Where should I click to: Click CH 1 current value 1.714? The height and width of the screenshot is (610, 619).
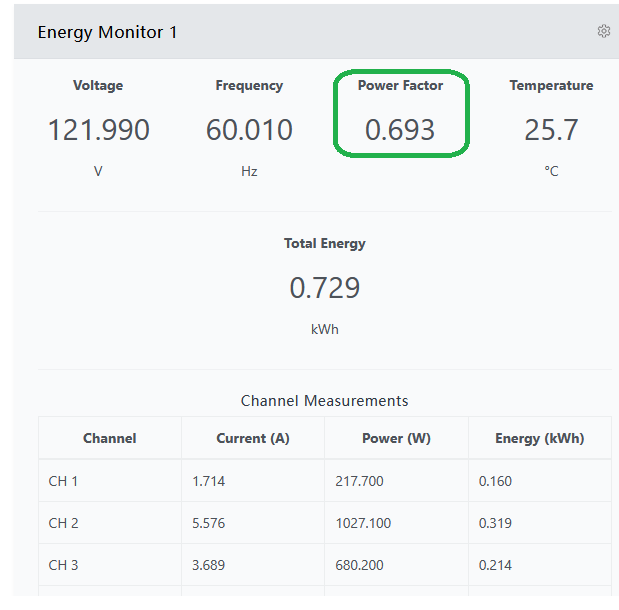pos(208,481)
